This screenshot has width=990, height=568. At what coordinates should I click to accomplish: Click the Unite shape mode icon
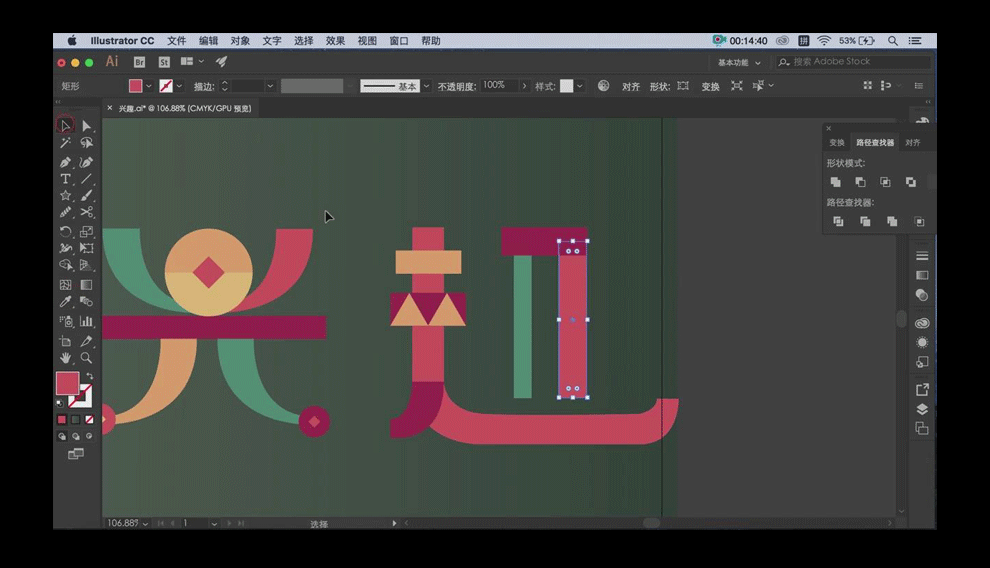point(836,182)
